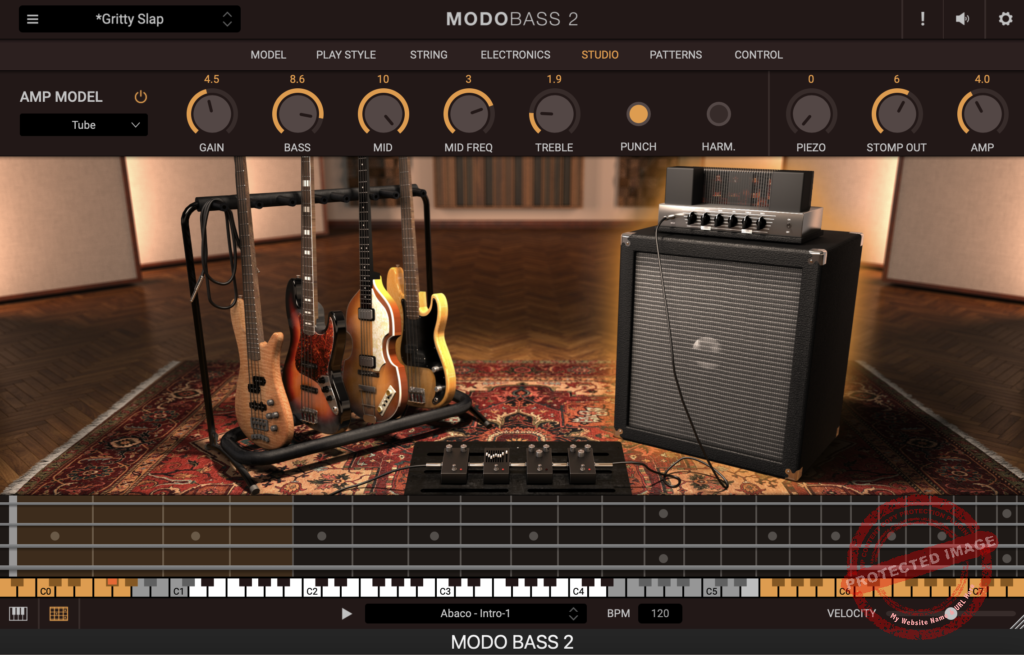1024x655 pixels.
Task: Click the BPM 120 field
Action: pos(660,613)
